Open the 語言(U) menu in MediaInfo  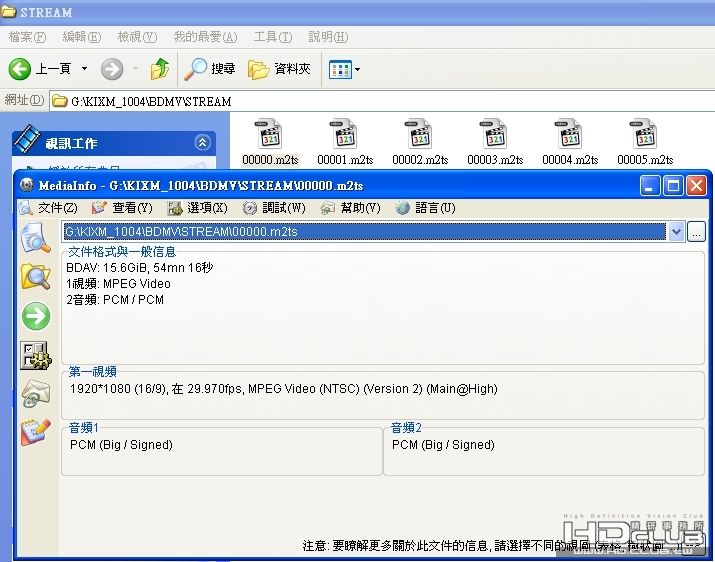(x=425, y=208)
